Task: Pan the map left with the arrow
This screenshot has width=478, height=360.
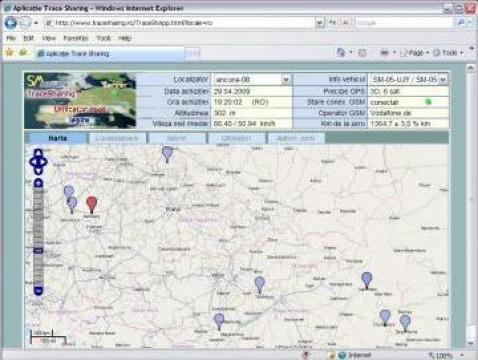Action: click(x=33, y=162)
